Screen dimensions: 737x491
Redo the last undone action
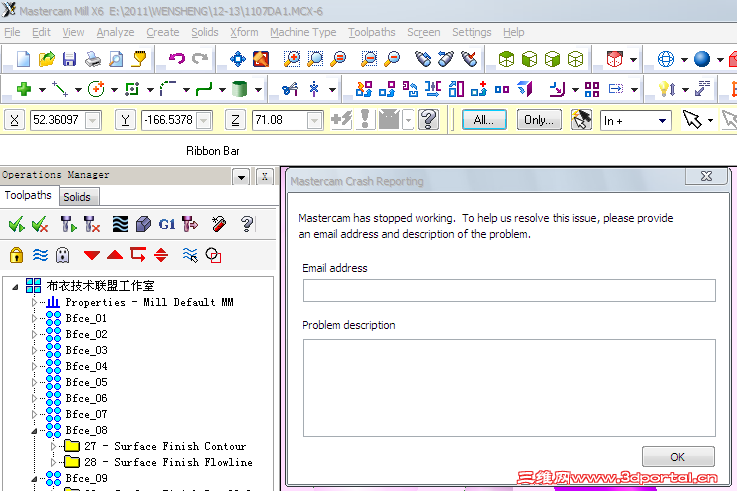200,59
